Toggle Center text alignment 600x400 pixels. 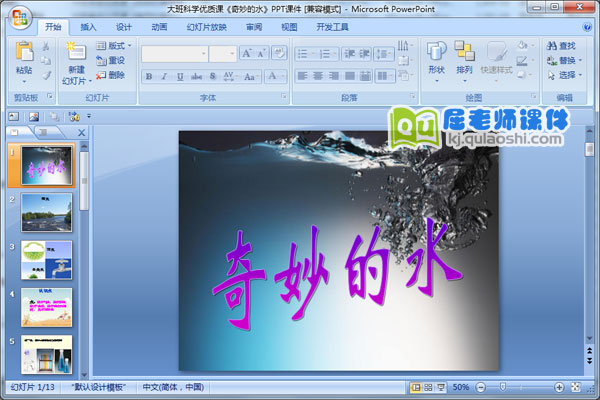(318, 76)
